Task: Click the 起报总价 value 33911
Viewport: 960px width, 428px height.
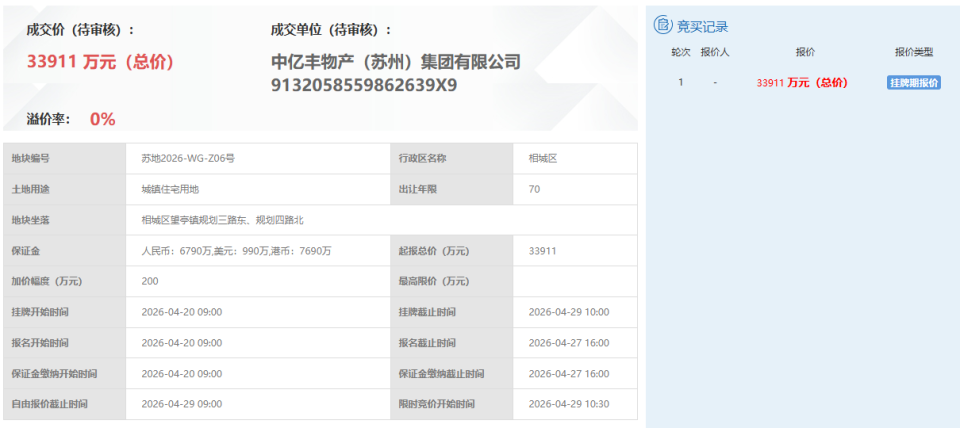Action: pyautogui.click(x=542, y=250)
